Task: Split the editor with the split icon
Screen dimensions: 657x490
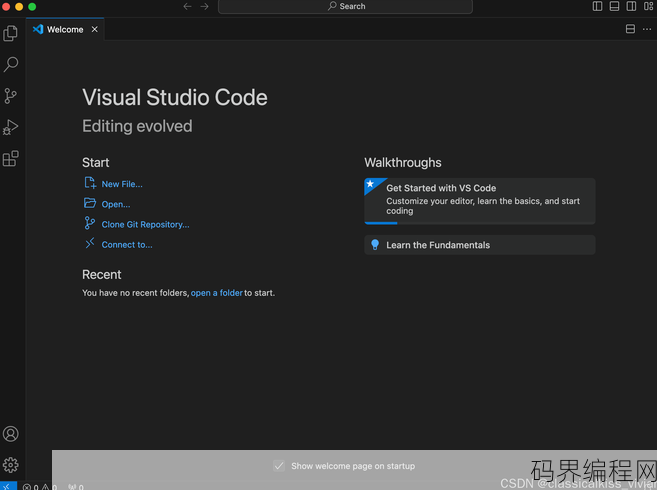Action: [x=630, y=29]
